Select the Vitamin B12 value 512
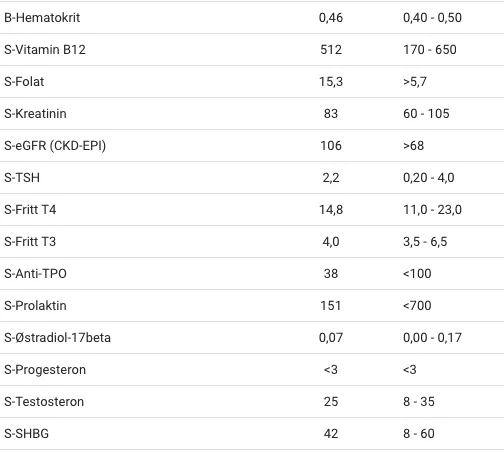Image resolution: width=504 pixels, height=452 pixels. [331, 50]
